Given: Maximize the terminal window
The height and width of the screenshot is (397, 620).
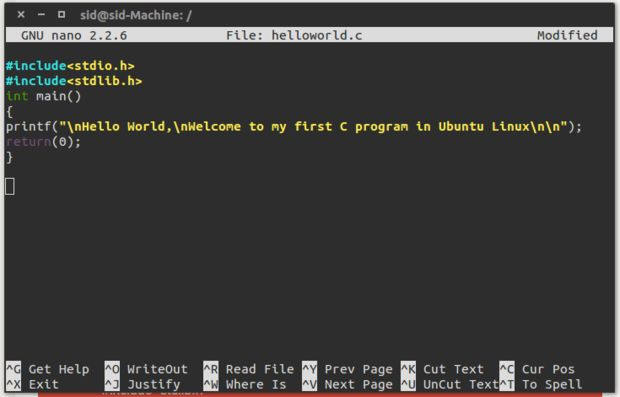Looking at the screenshot, I should point(61,15).
